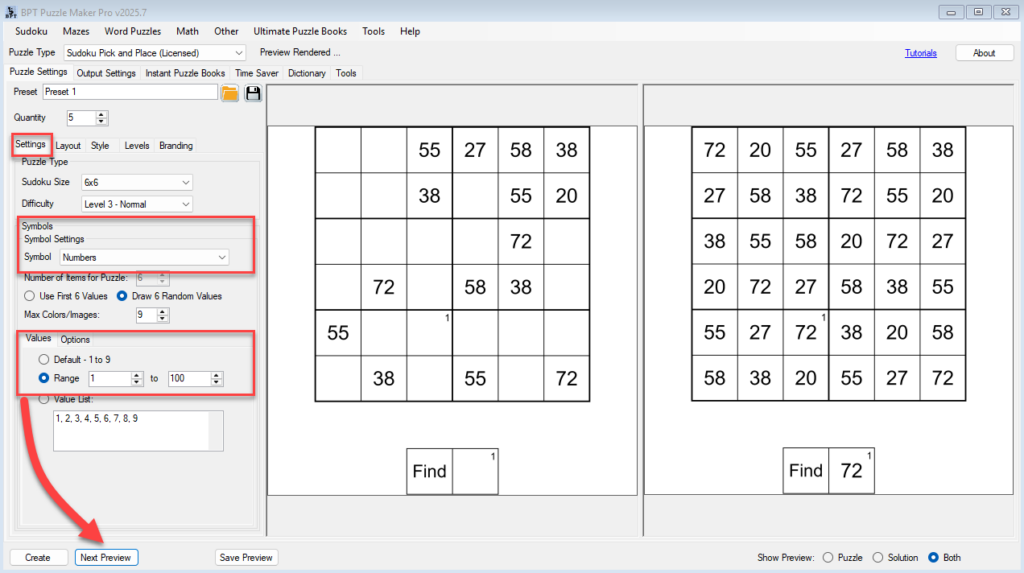Select the Use First 6 Values option

click(x=29, y=296)
